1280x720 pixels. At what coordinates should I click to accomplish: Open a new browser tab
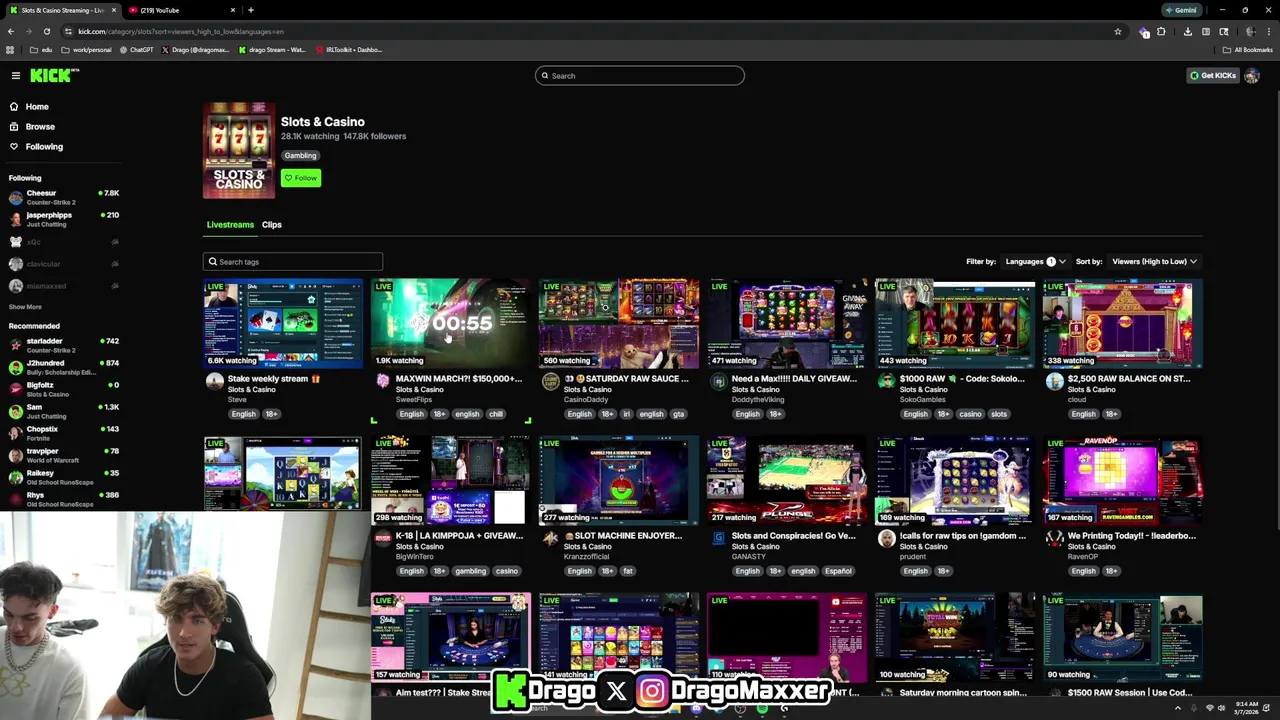251,10
